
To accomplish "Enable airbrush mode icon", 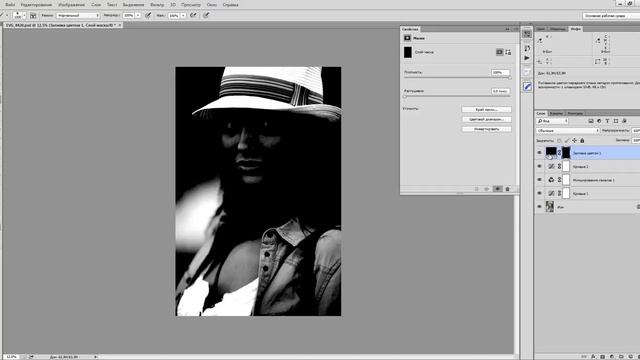I will (x=193, y=16).
